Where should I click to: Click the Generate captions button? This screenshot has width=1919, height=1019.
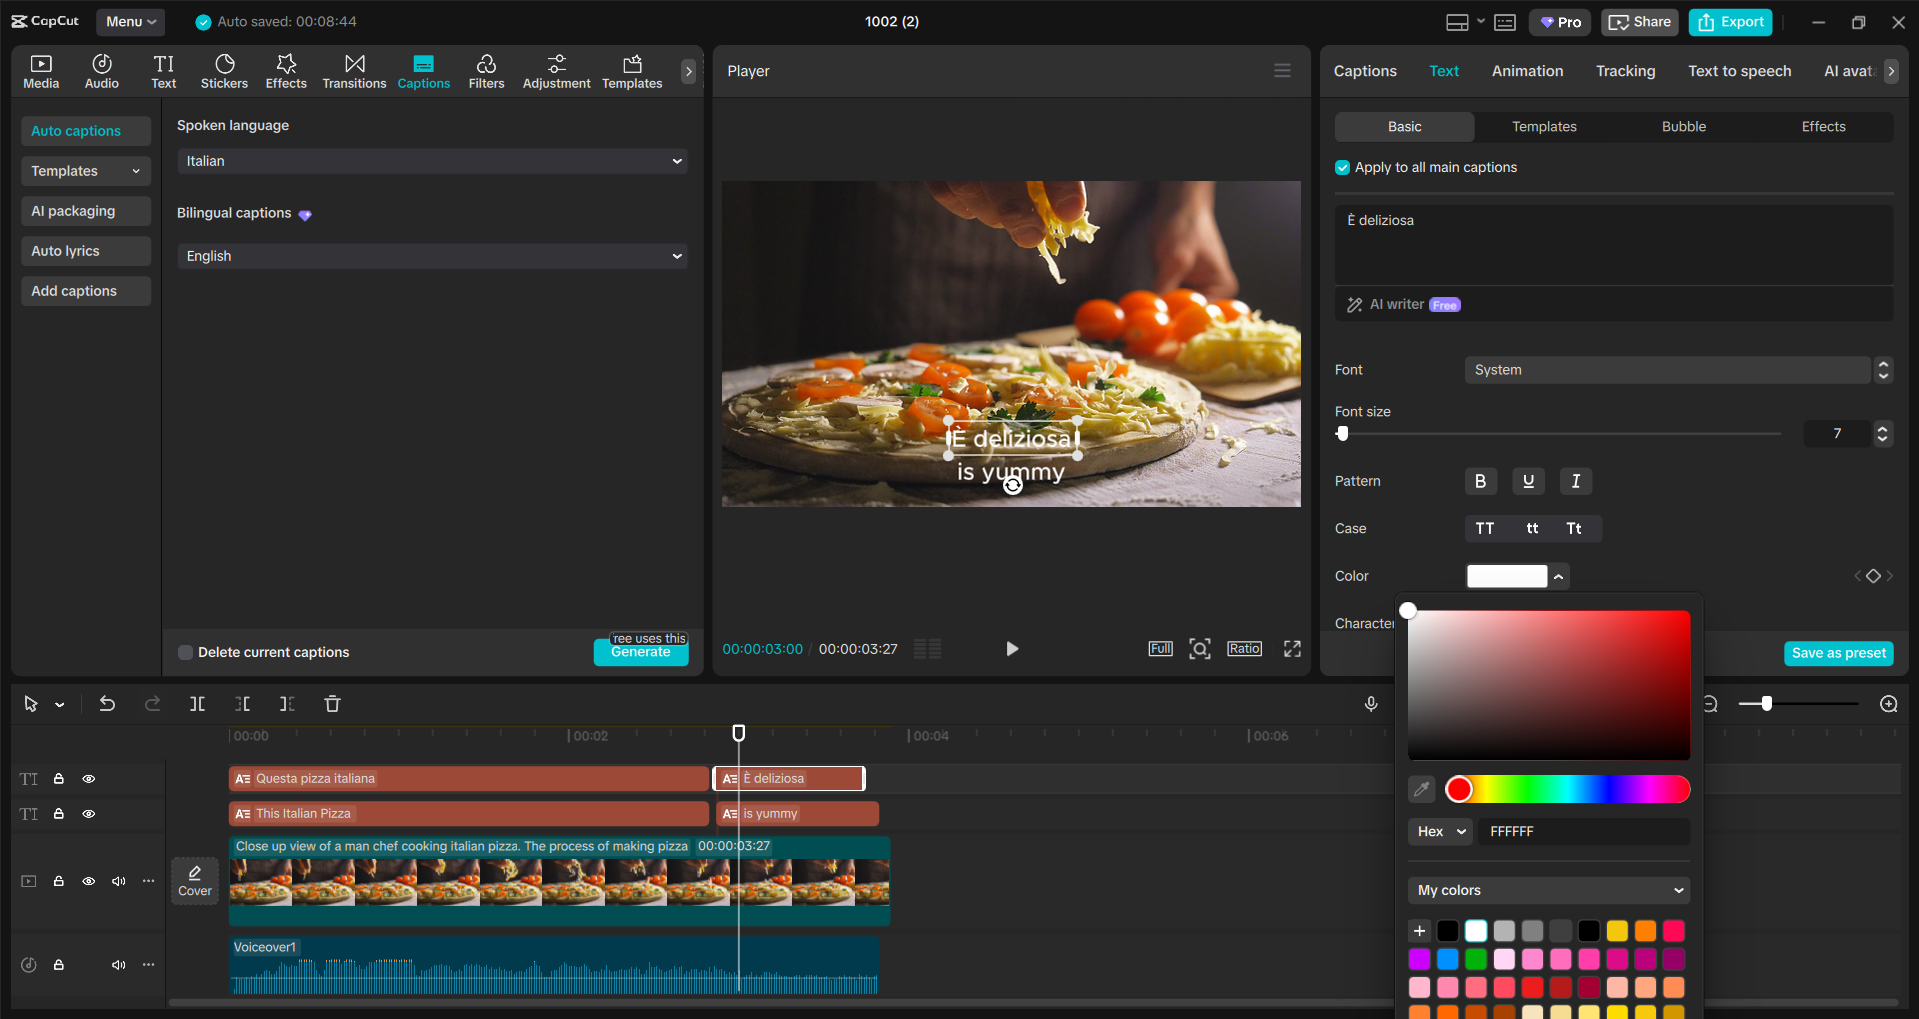641,651
